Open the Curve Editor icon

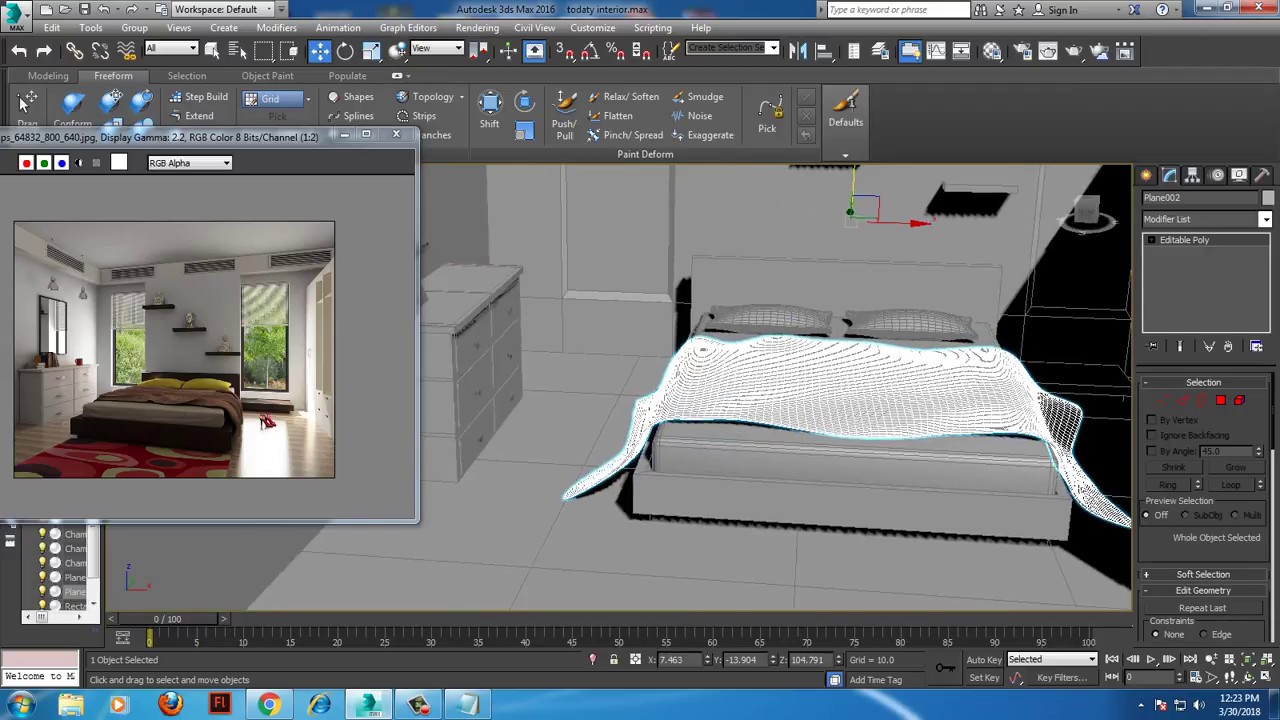936,51
